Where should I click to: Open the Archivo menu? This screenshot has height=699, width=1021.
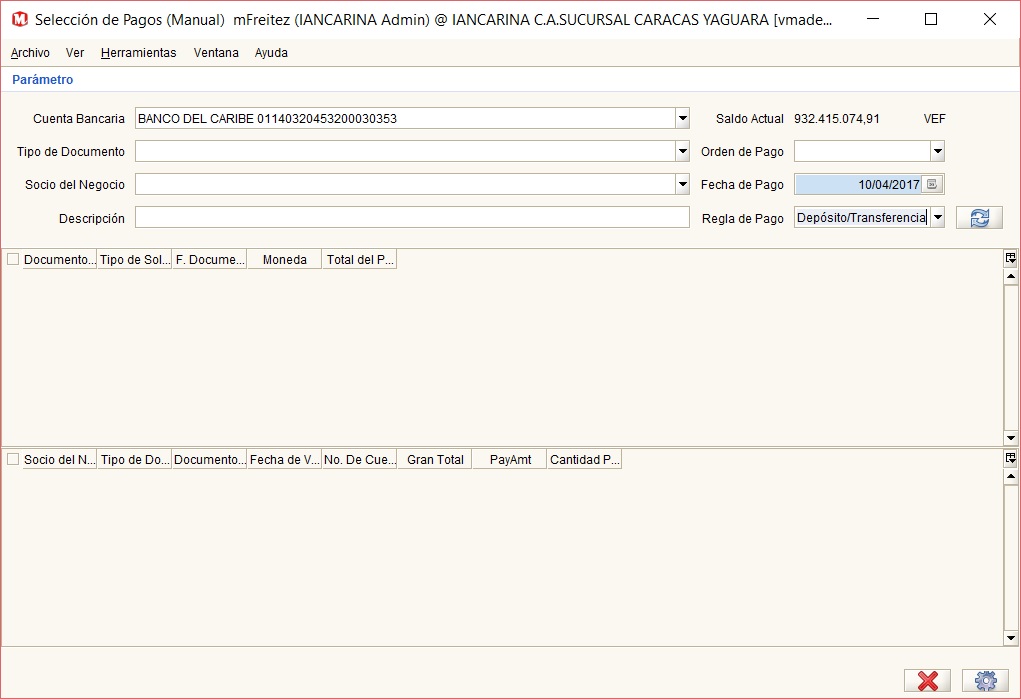30,53
